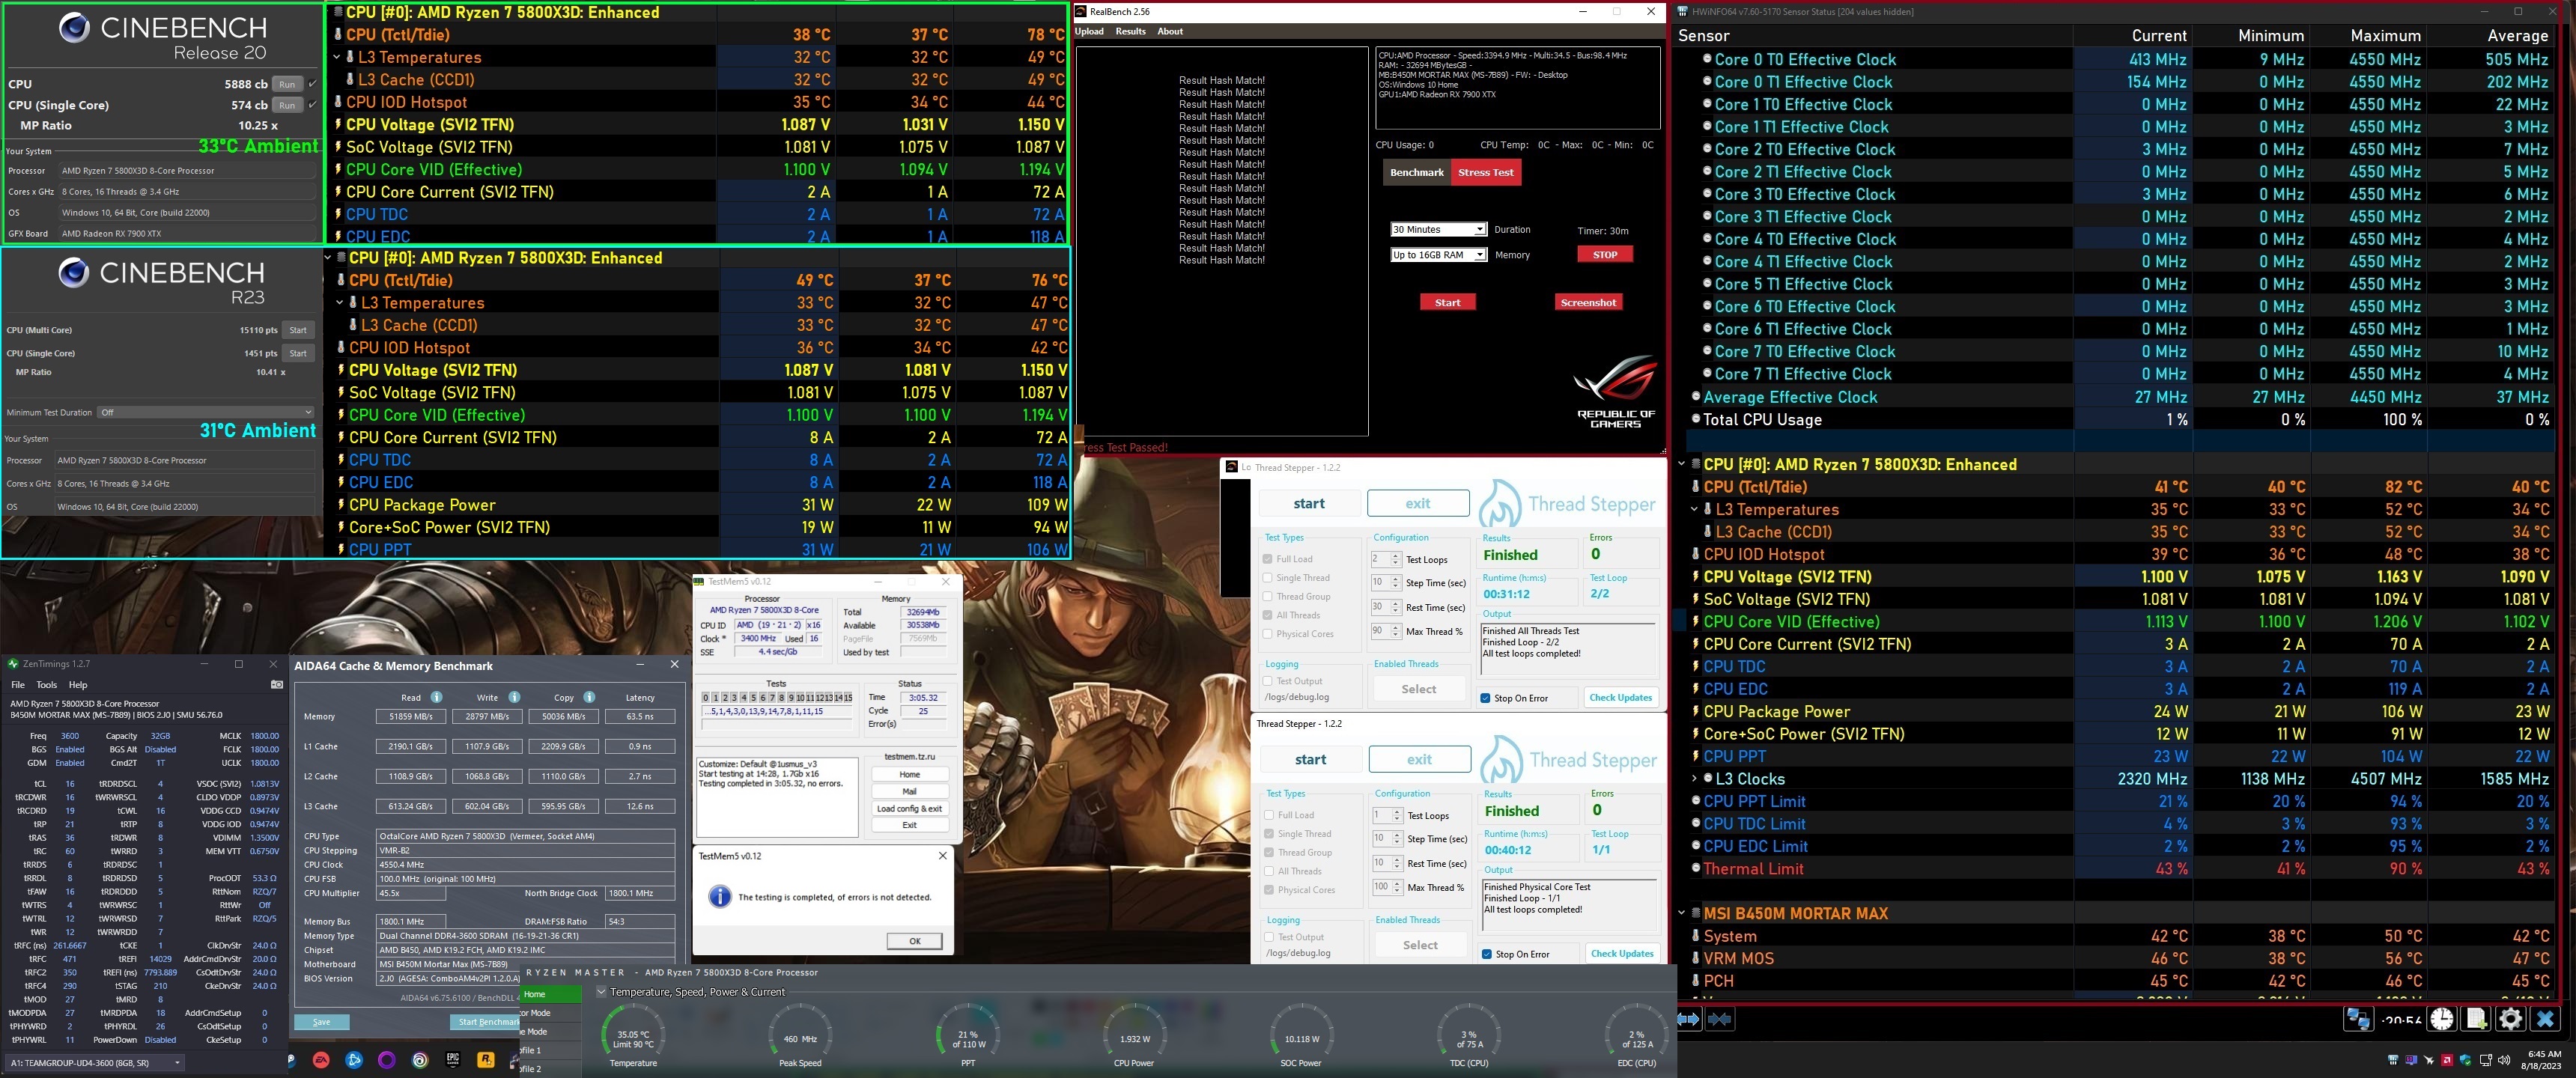
Task: Toggle Stop On Error in upper Thread Stepper
Action: pos(1486,698)
